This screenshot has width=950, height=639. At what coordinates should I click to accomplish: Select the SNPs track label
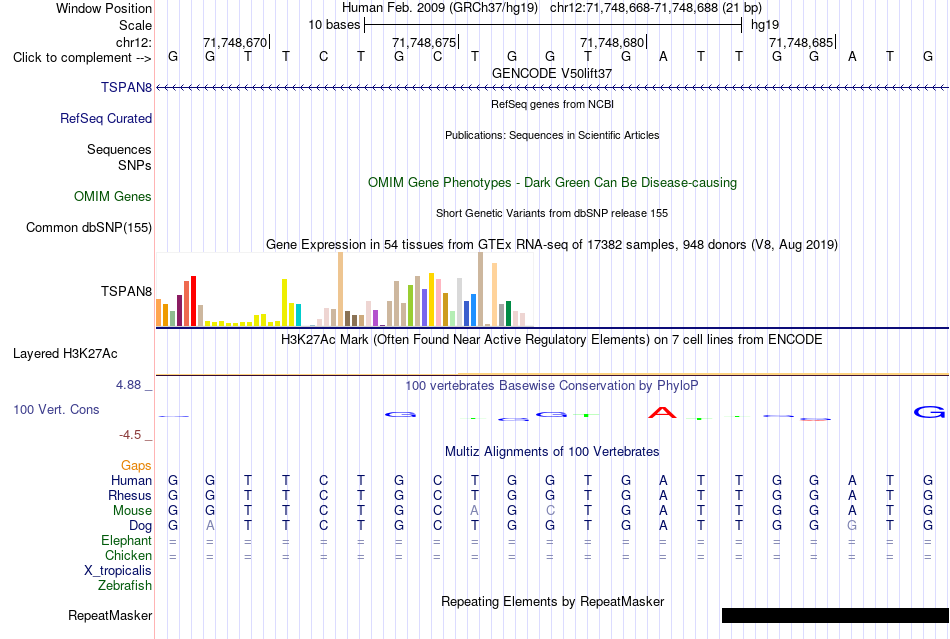coord(135,165)
